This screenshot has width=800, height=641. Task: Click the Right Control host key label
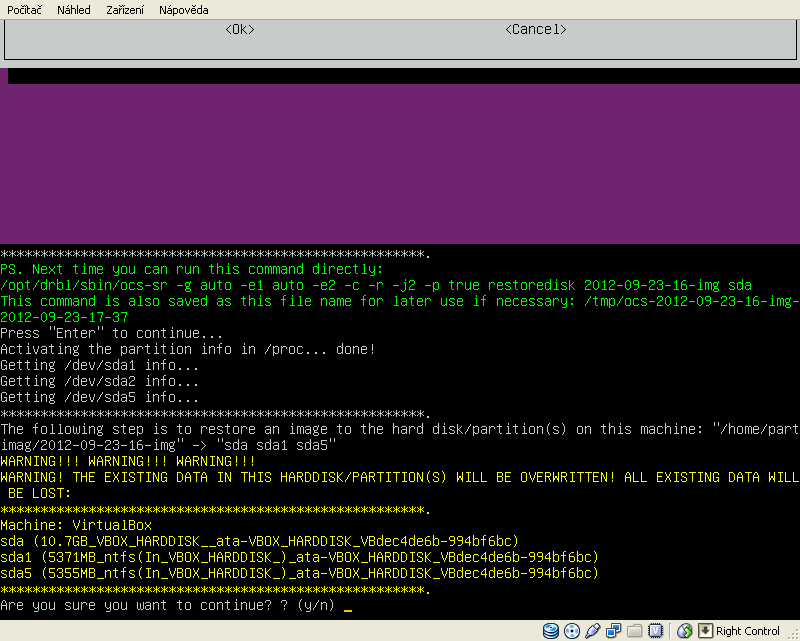[x=748, y=631]
